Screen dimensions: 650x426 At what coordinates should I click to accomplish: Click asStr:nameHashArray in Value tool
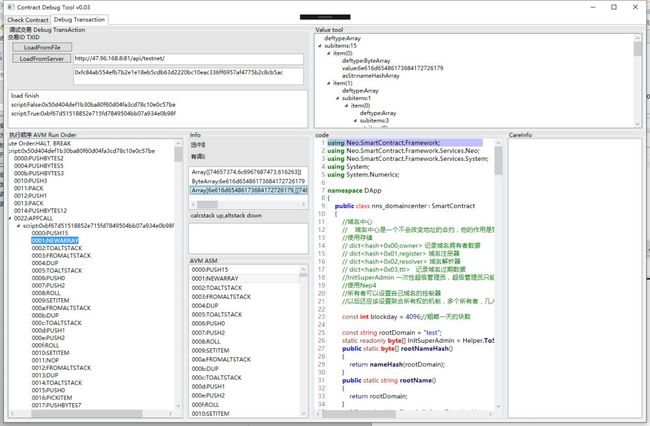(371, 75)
